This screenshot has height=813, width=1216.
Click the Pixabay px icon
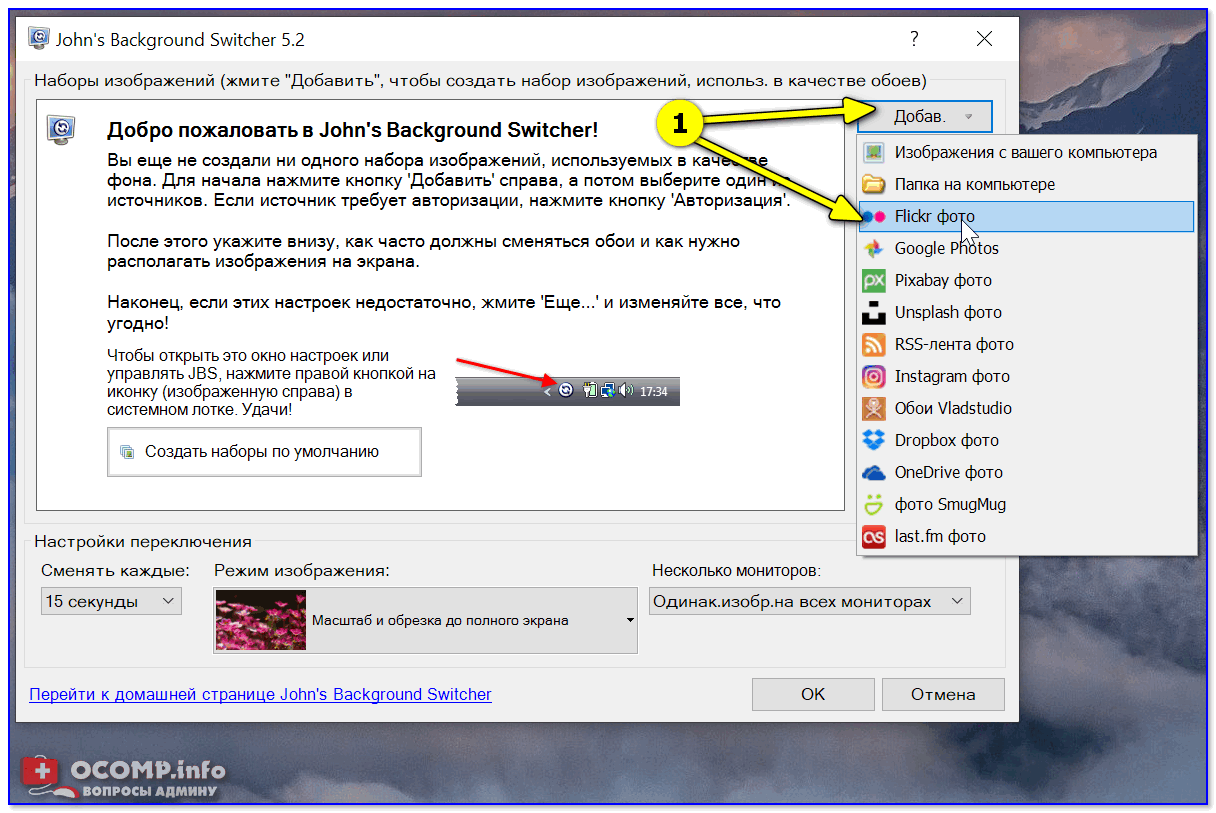click(x=874, y=280)
